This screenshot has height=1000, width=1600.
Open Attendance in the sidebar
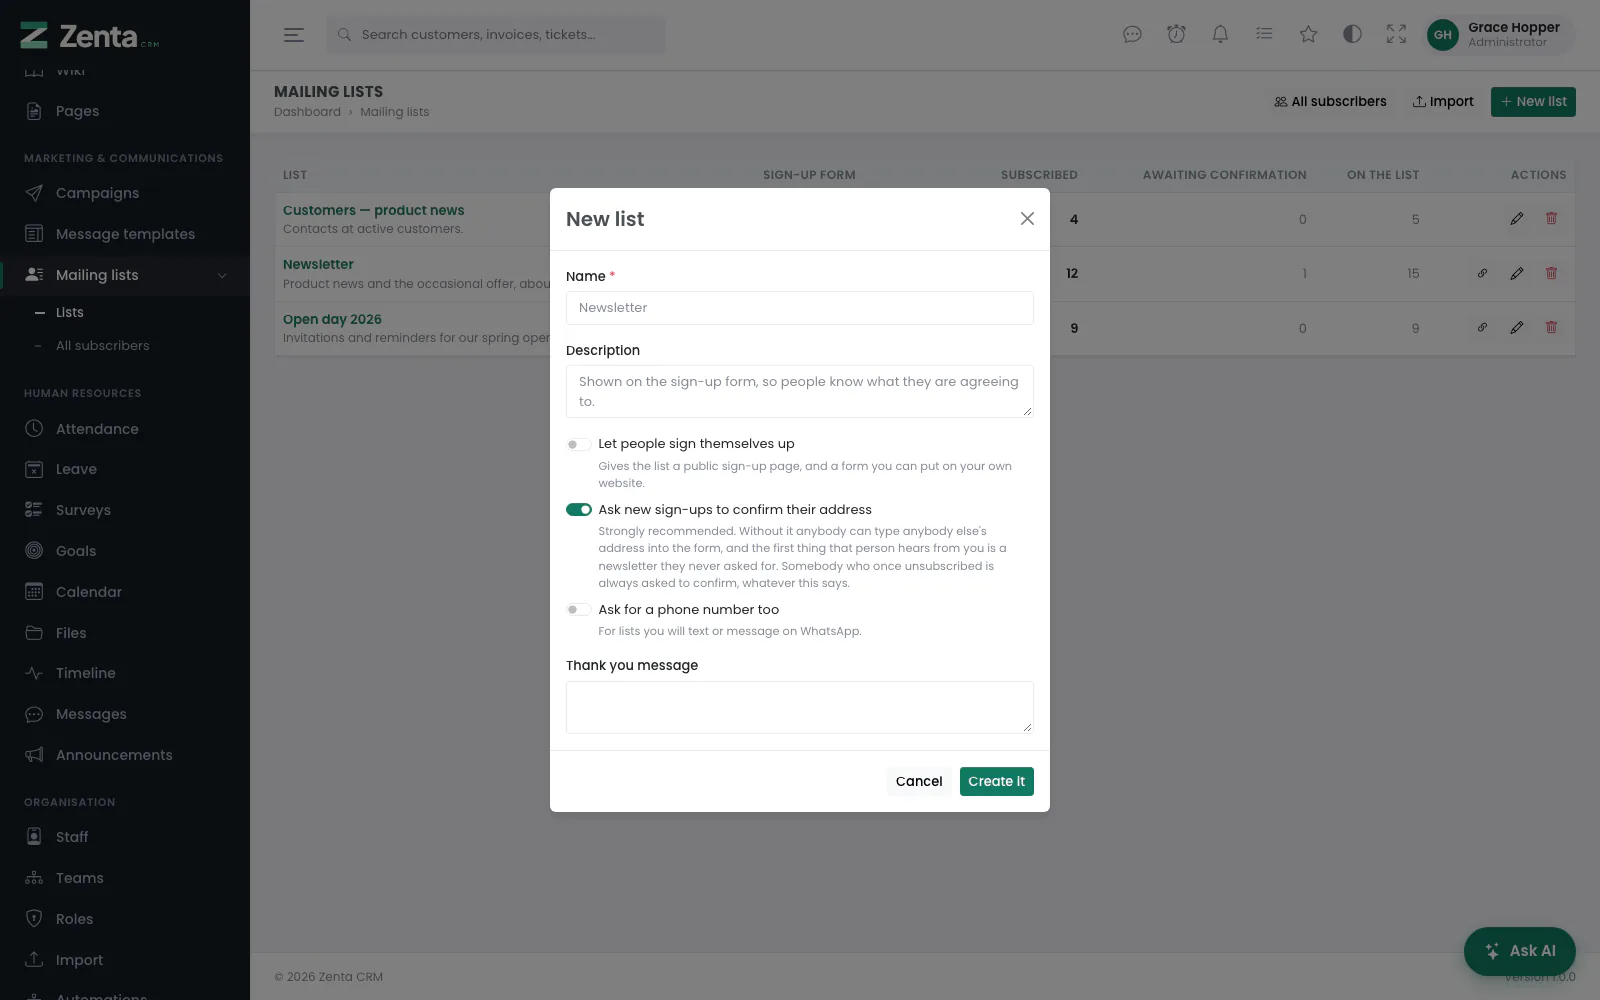(125, 429)
